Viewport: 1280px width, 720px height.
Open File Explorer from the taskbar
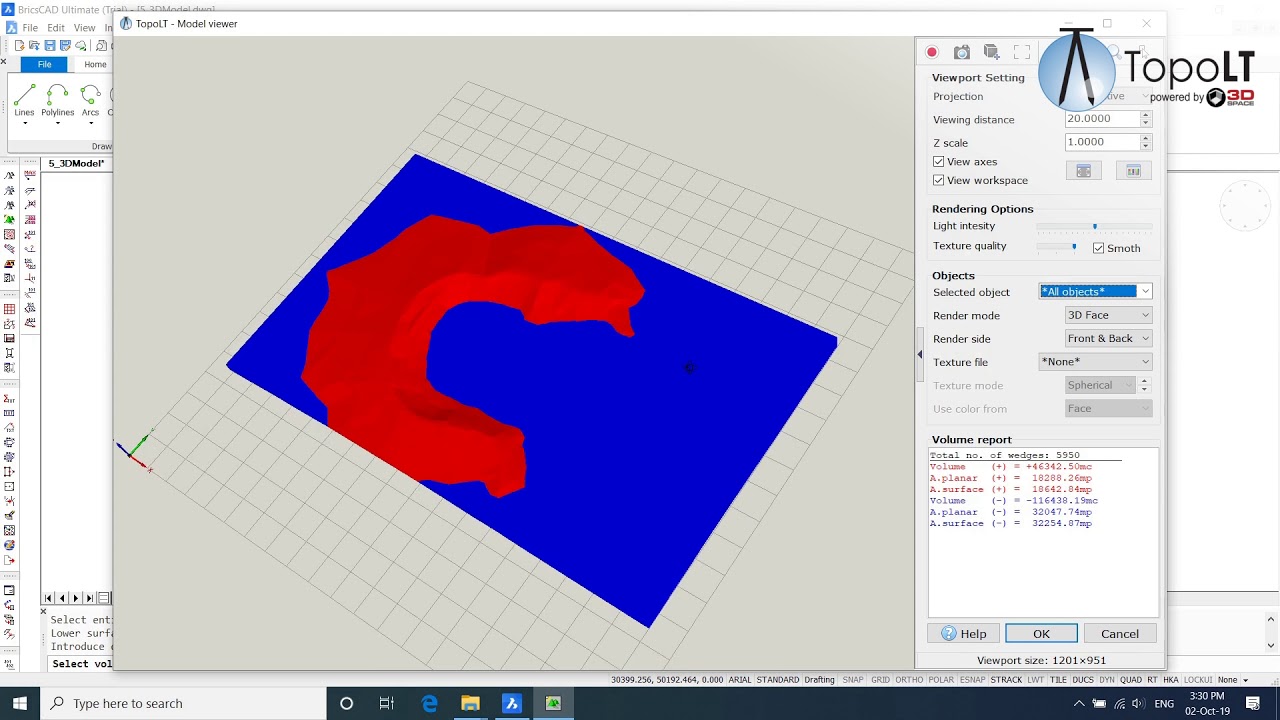[x=470, y=704]
